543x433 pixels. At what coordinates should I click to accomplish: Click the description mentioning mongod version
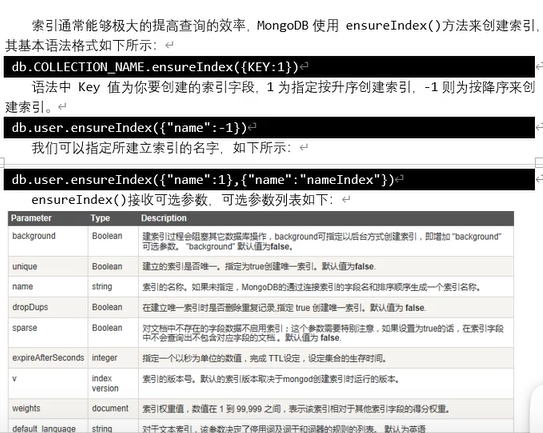pyautogui.click(x=271, y=379)
